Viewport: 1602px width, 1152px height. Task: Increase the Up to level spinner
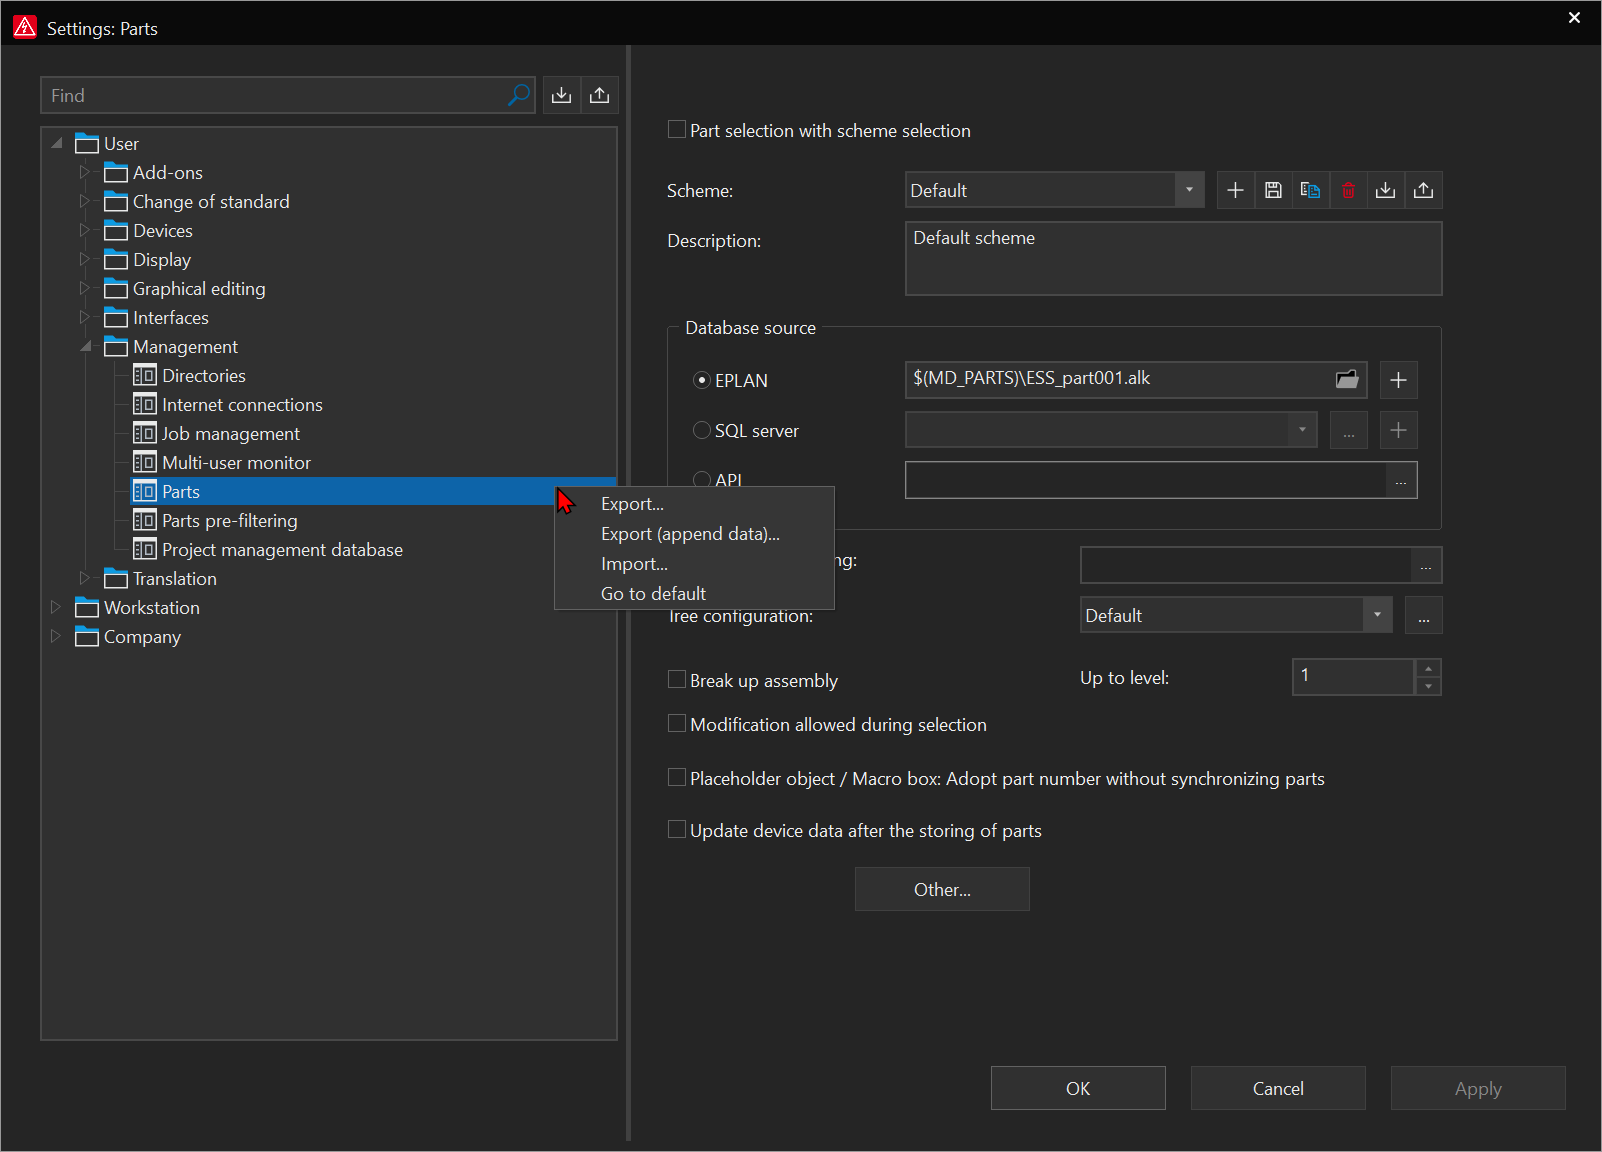[1428, 668]
